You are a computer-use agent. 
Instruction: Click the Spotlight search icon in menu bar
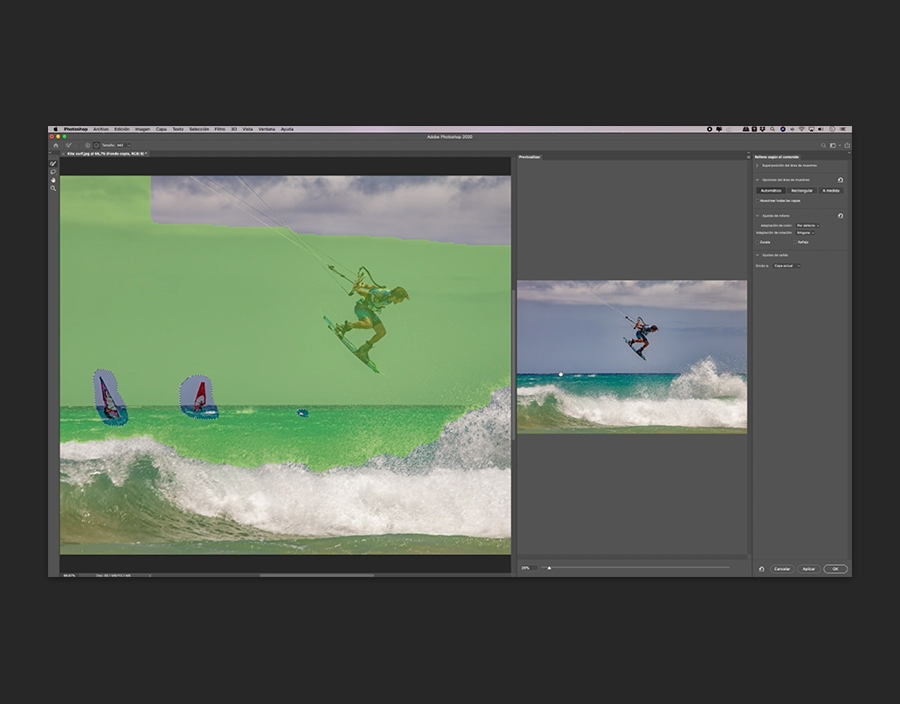[773, 129]
